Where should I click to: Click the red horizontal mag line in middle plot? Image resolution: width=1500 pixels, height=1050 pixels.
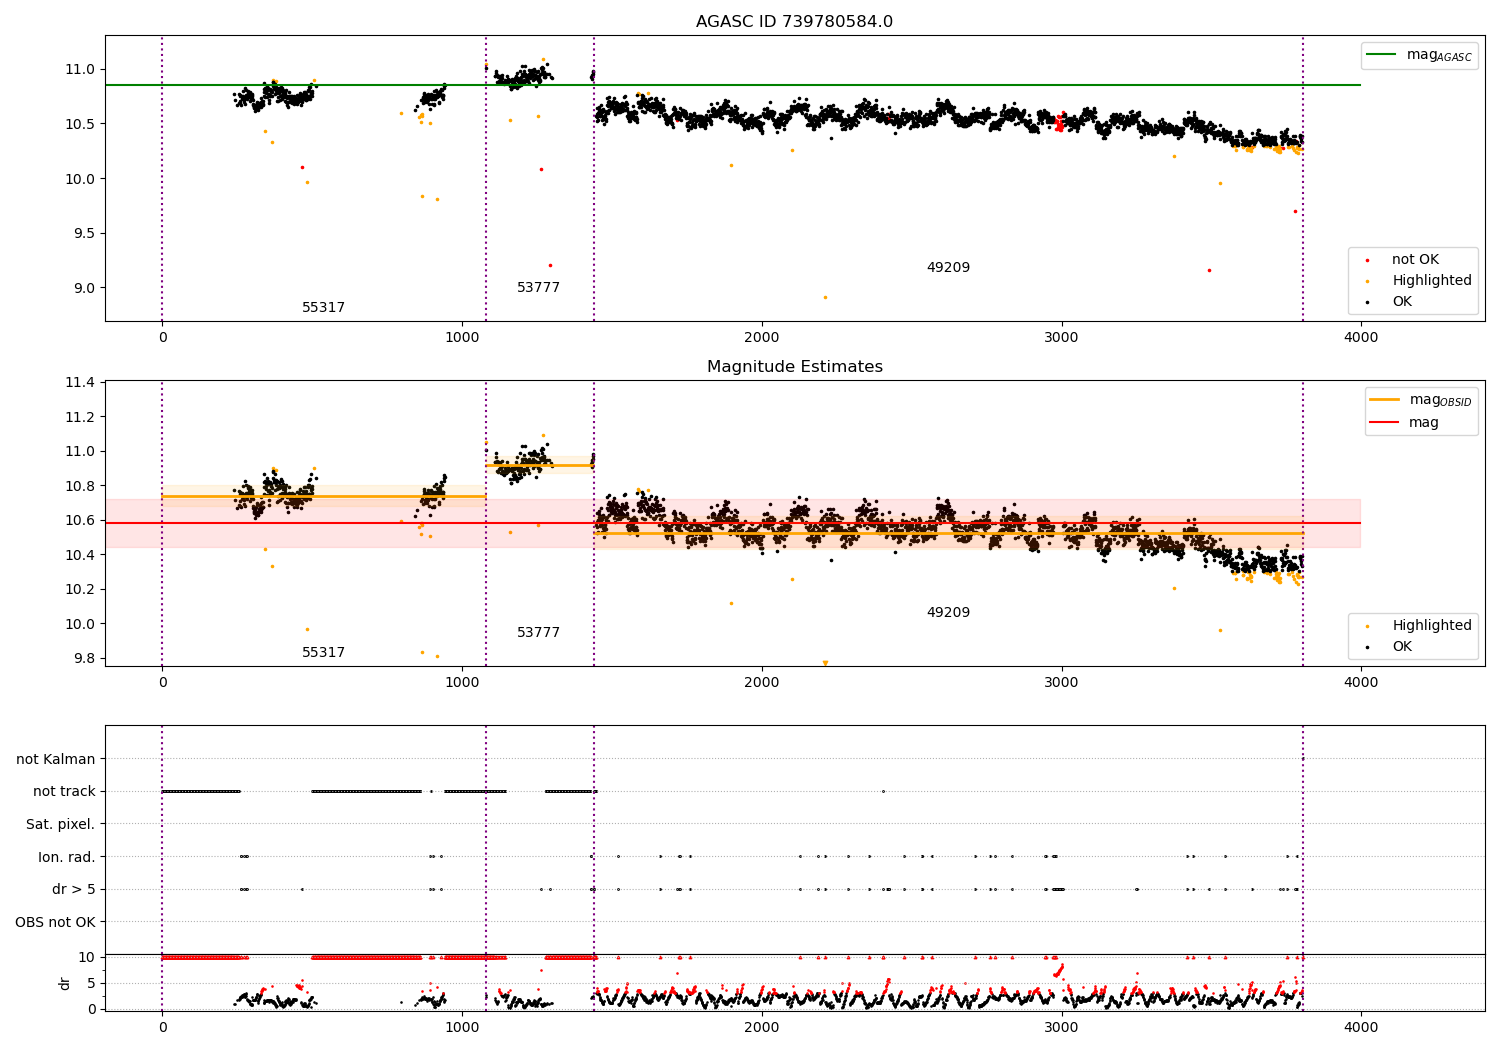(x=732, y=523)
